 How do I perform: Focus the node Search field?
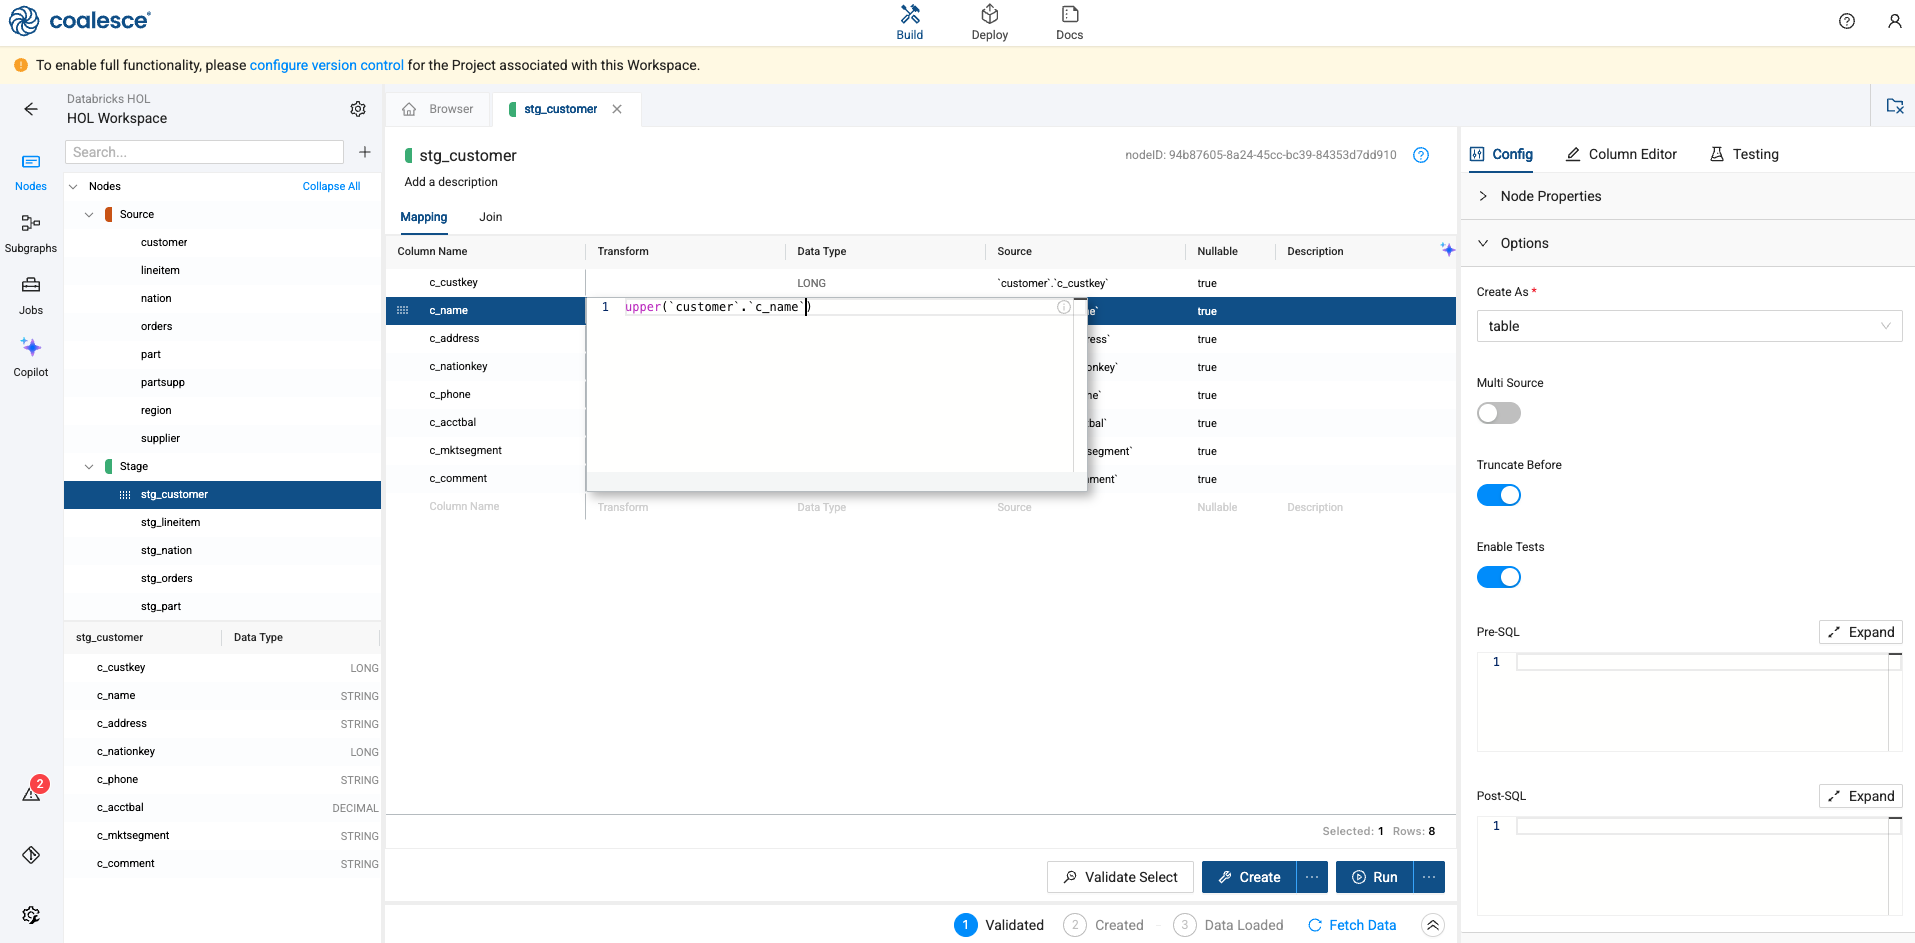204,152
